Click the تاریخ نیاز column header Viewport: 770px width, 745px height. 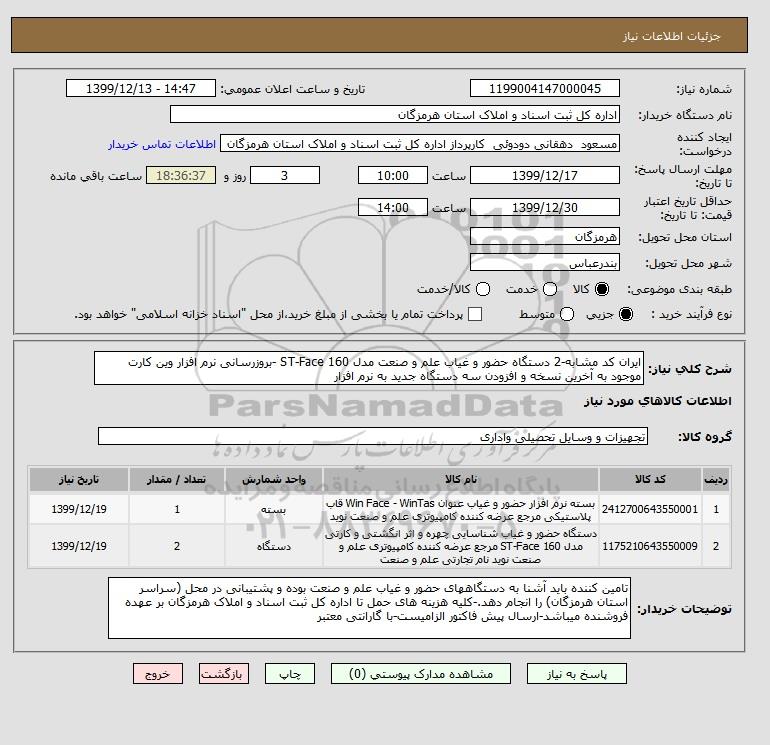click(x=79, y=479)
